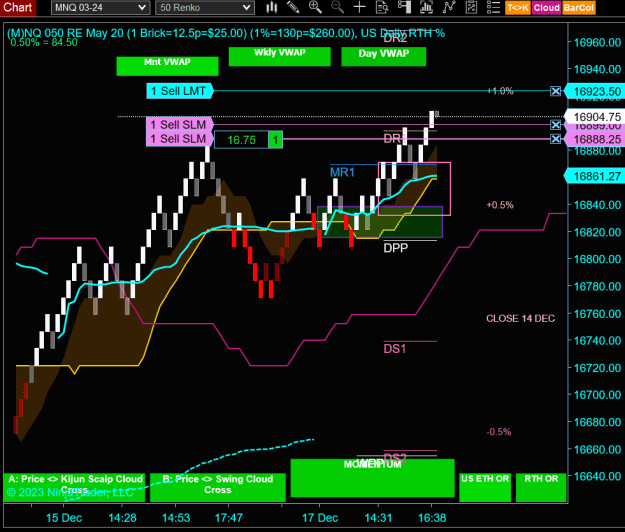Select the 1 Sell LMT order flag
The height and width of the screenshot is (532, 625).
180,91
